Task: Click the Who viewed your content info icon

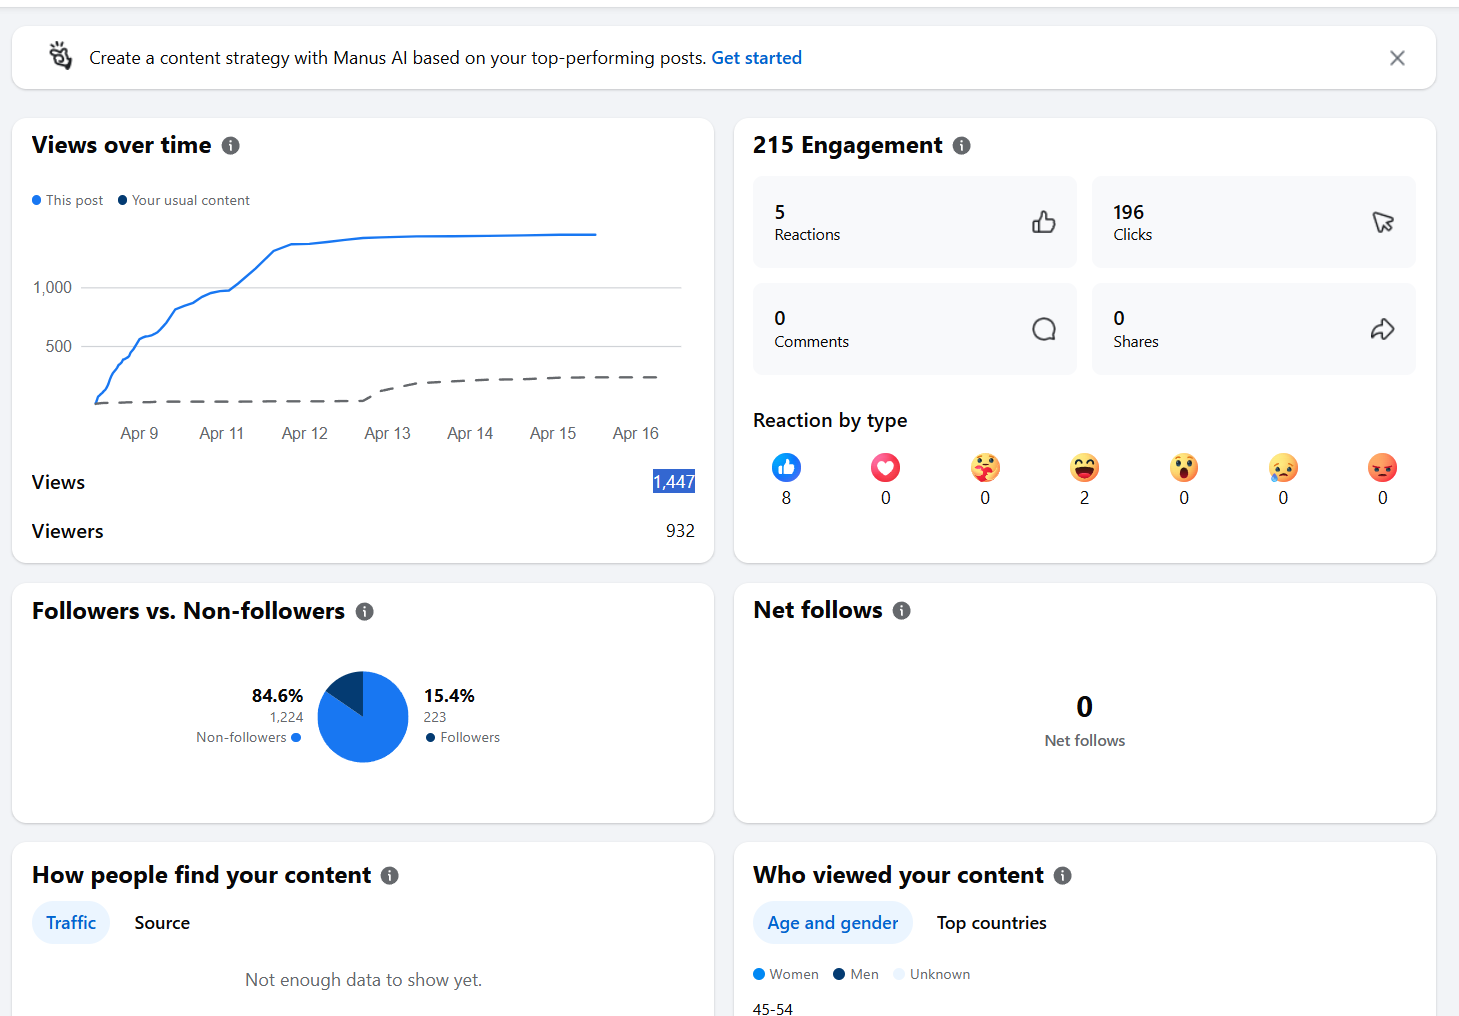Action: pyautogui.click(x=1063, y=876)
